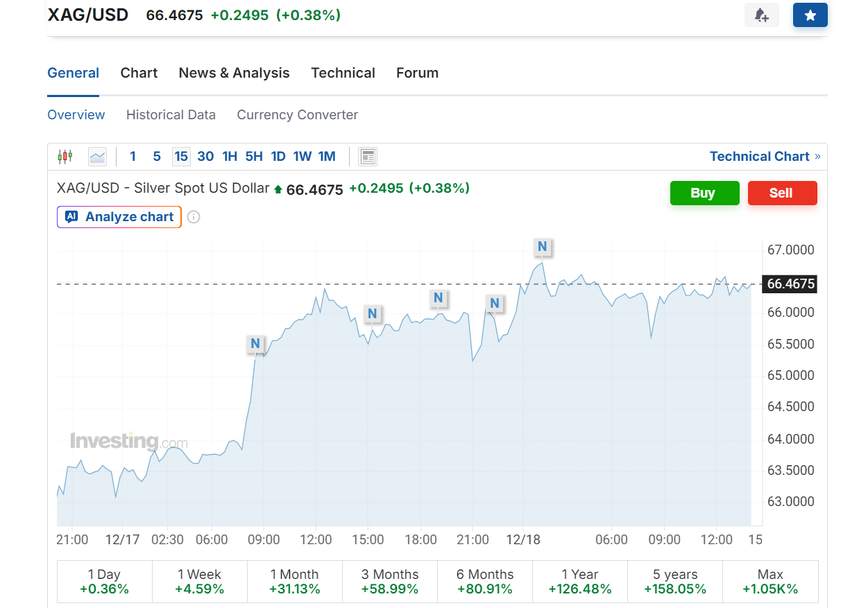Create a price alert via bell icon

pos(761,14)
